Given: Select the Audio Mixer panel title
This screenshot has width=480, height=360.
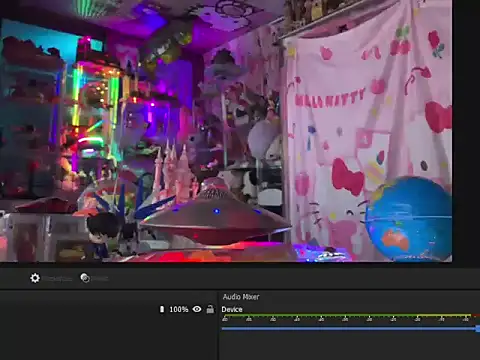Looking at the screenshot, I should click(x=241, y=297).
